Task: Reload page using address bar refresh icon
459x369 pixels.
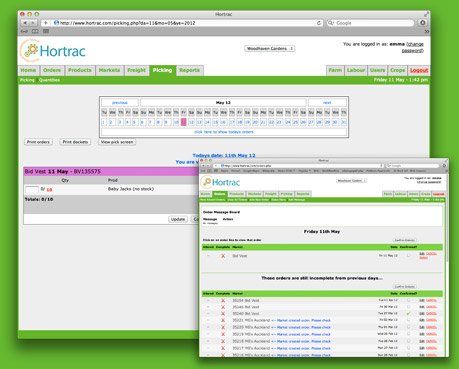Action: click(x=319, y=23)
